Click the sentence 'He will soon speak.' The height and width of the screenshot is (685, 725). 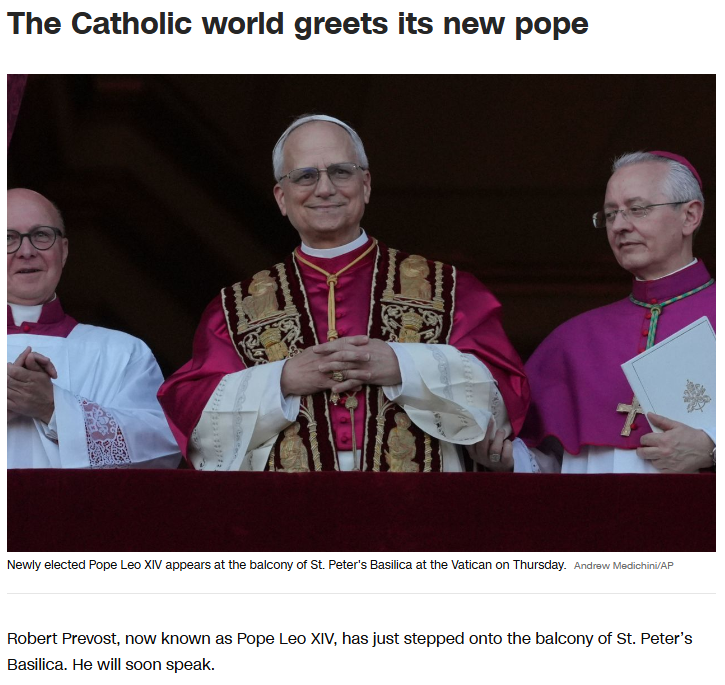[144, 664]
